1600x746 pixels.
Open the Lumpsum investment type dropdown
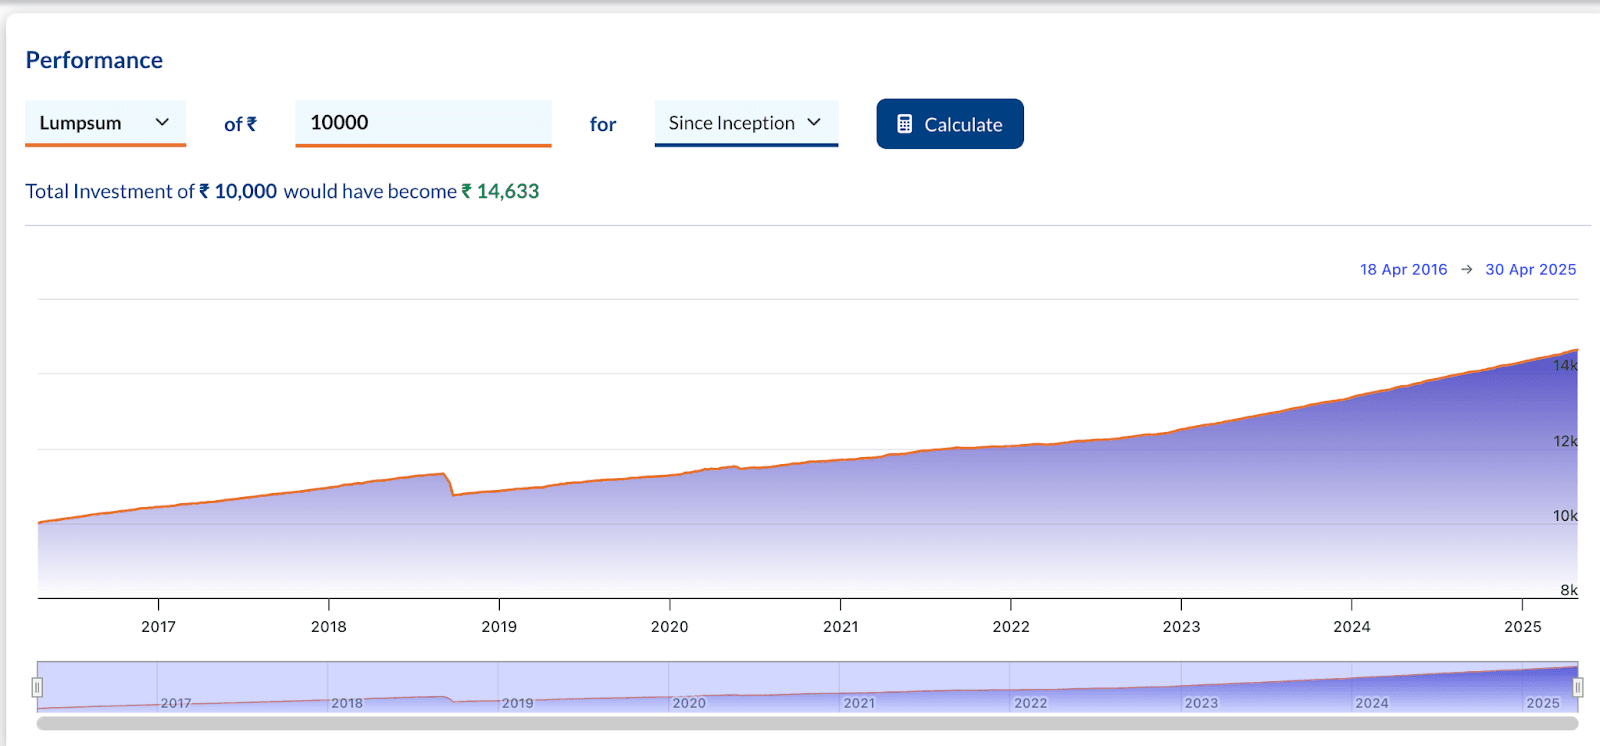tap(105, 123)
